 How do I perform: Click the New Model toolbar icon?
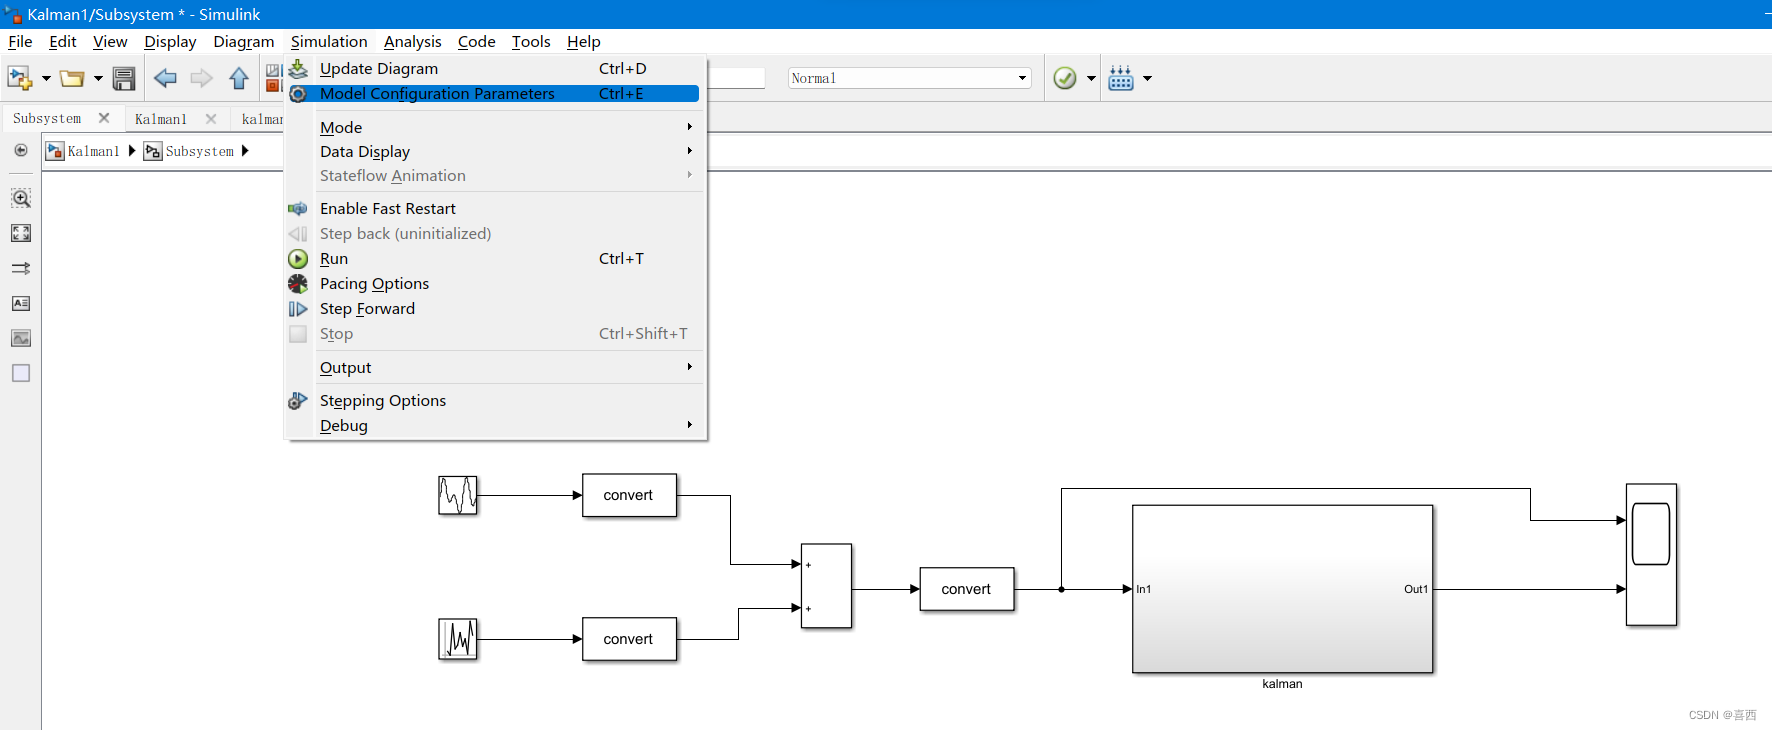(19, 78)
